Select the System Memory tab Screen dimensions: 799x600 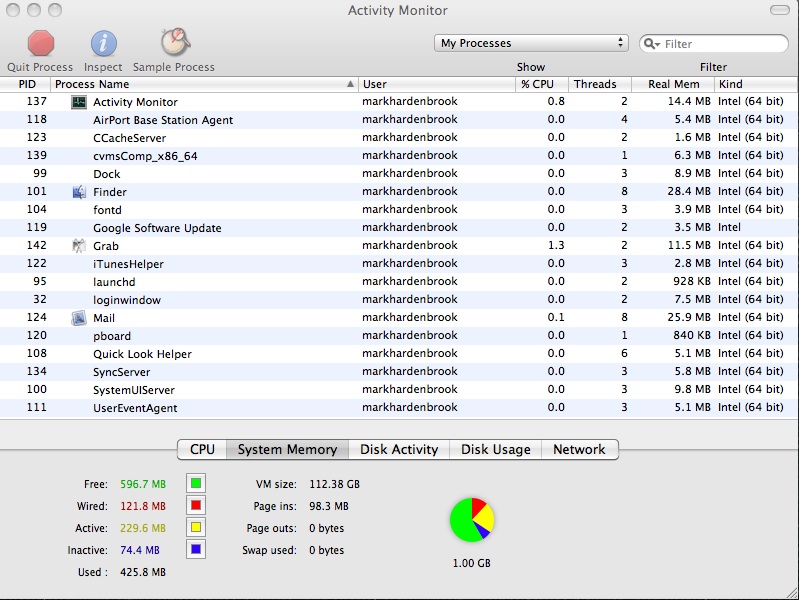point(287,450)
